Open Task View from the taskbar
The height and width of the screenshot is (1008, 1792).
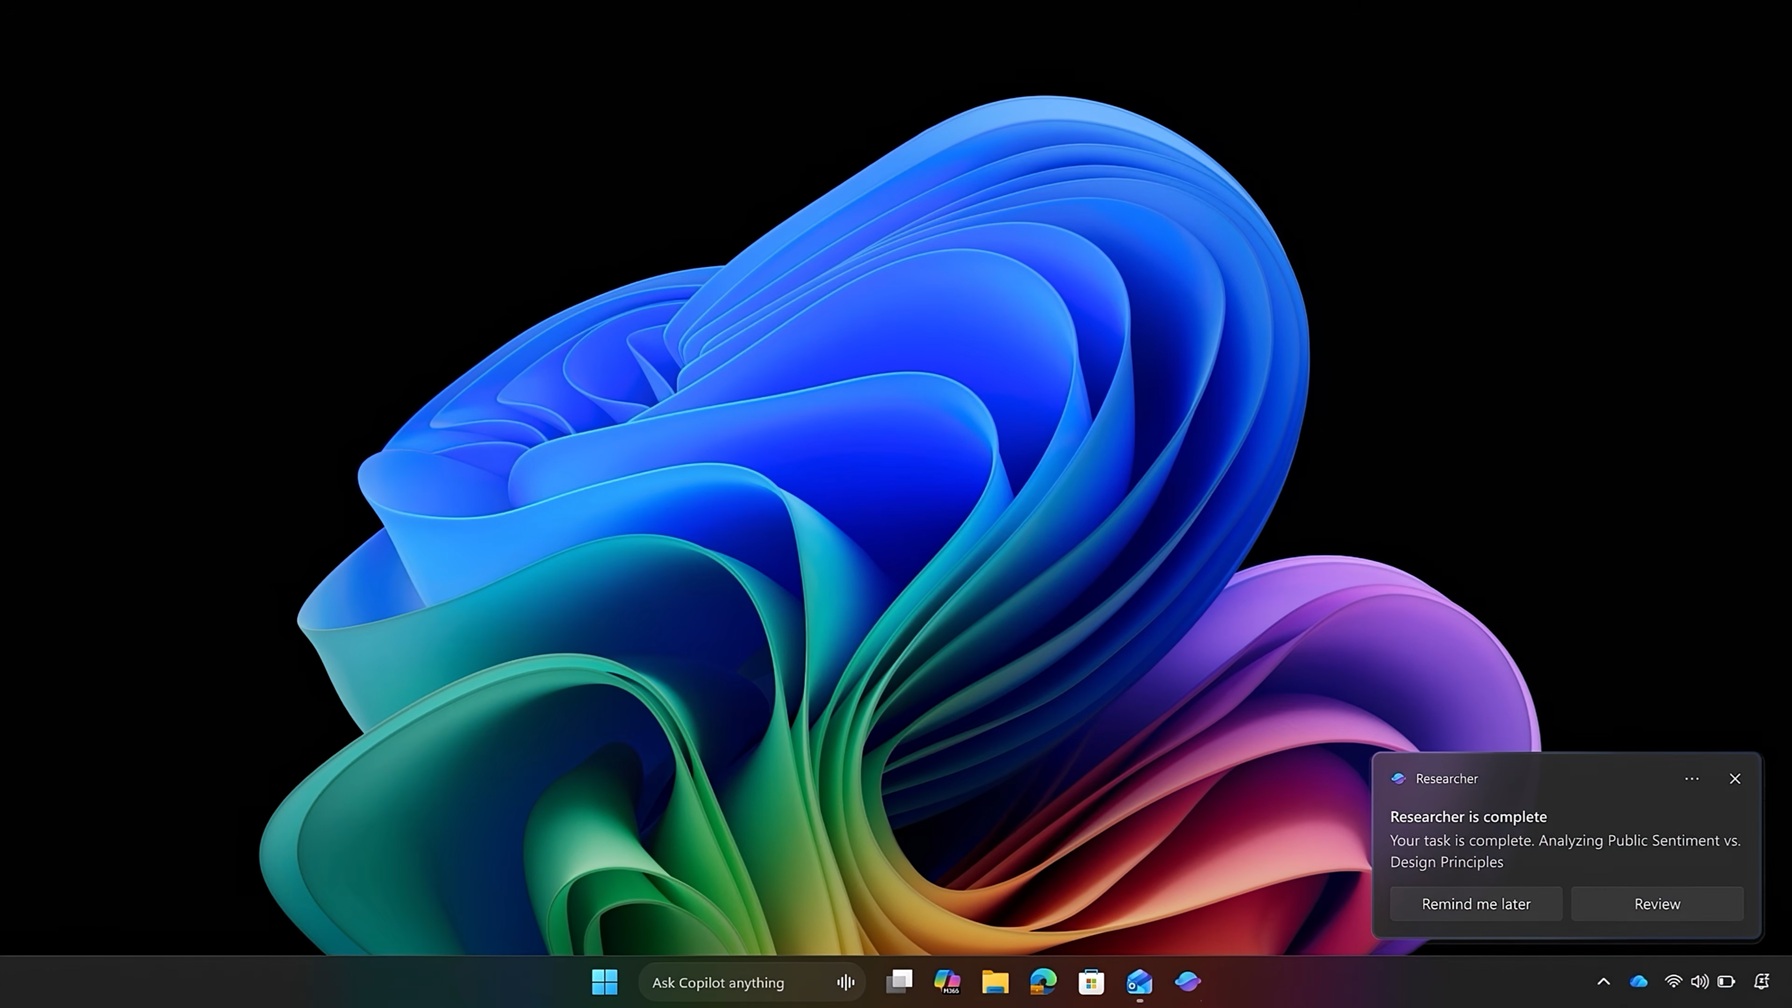coord(899,982)
